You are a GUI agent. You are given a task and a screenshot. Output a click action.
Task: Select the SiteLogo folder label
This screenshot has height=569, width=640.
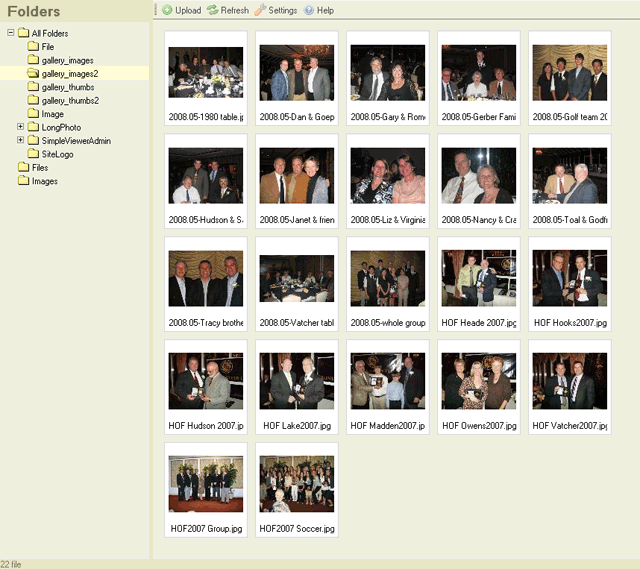pos(58,154)
